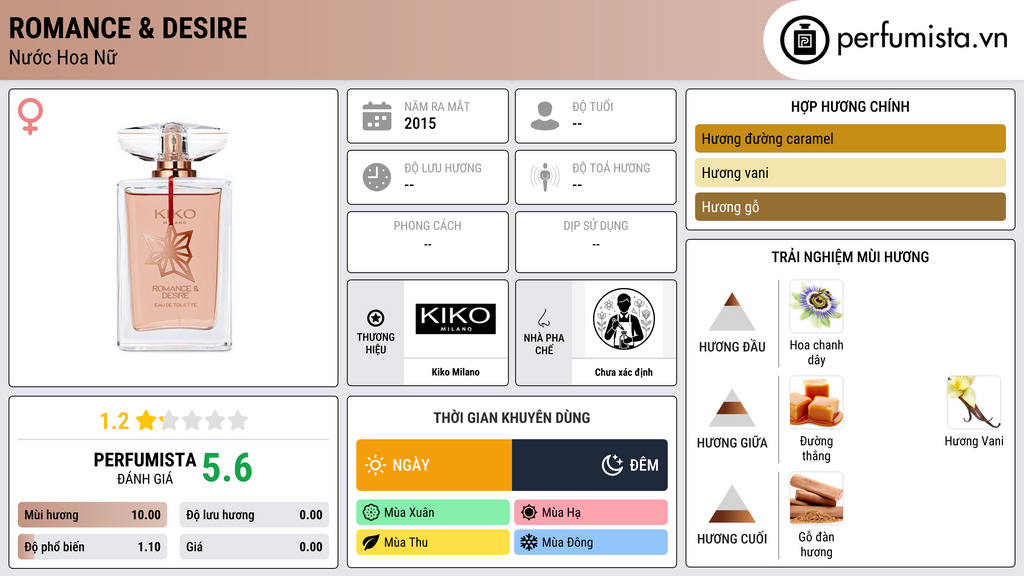Open the Hương Vani note image
Screen dimensions: 1024x576
[x=974, y=402]
